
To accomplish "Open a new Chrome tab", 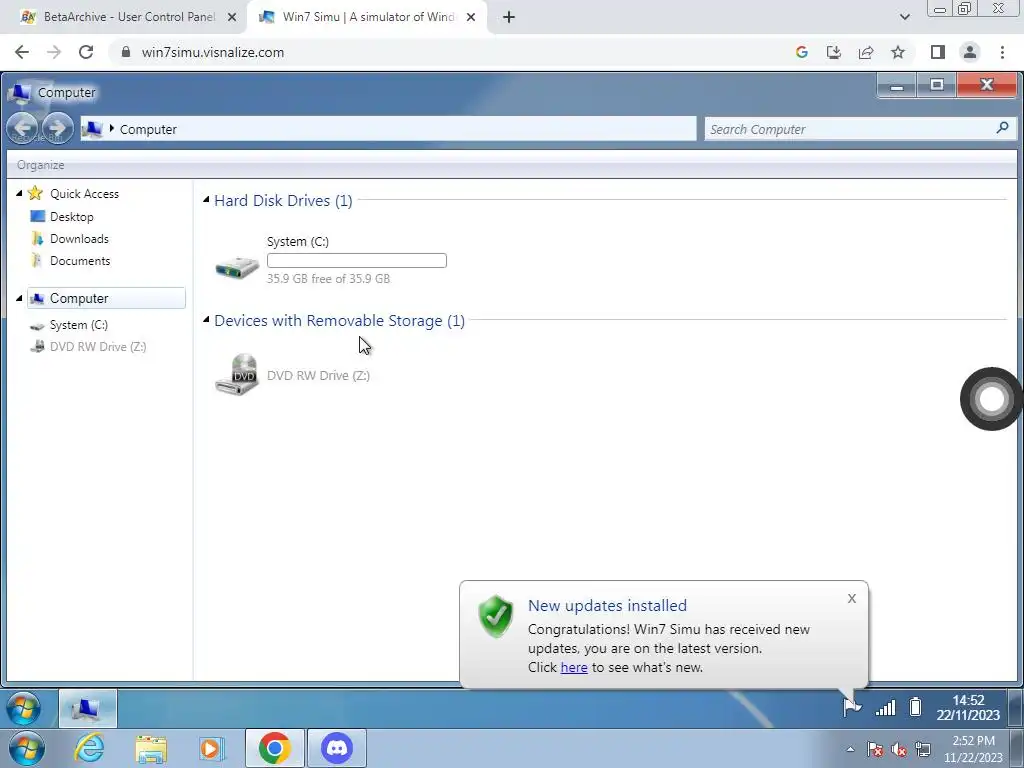I will tap(509, 17).
